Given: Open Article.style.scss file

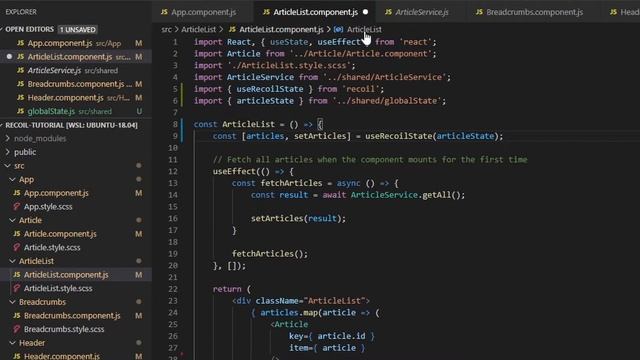Looking at the screenshot, I should 76,247.
